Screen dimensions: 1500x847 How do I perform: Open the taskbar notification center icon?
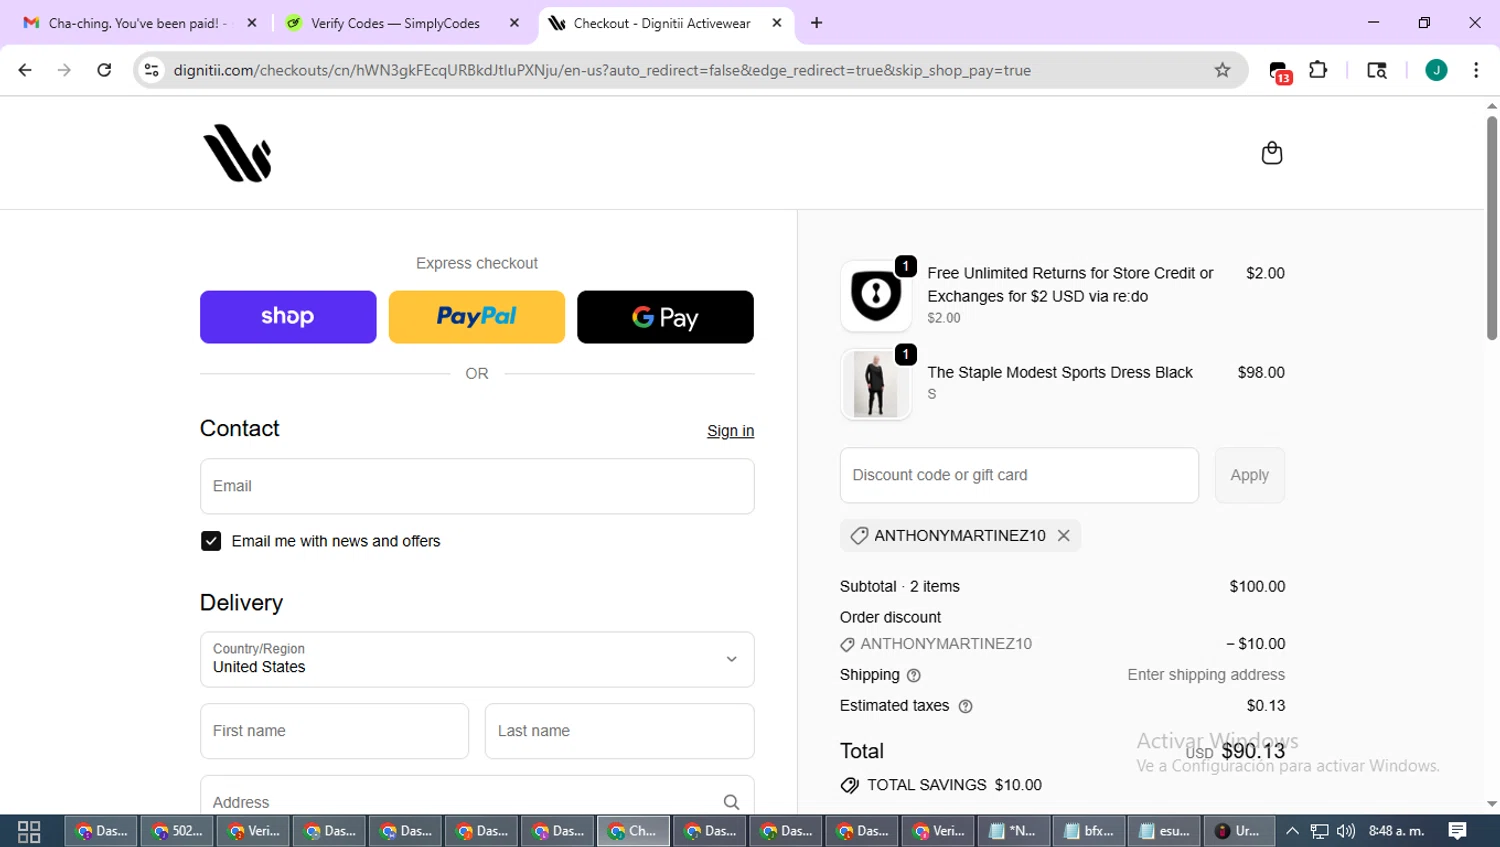click(1457, 831)
